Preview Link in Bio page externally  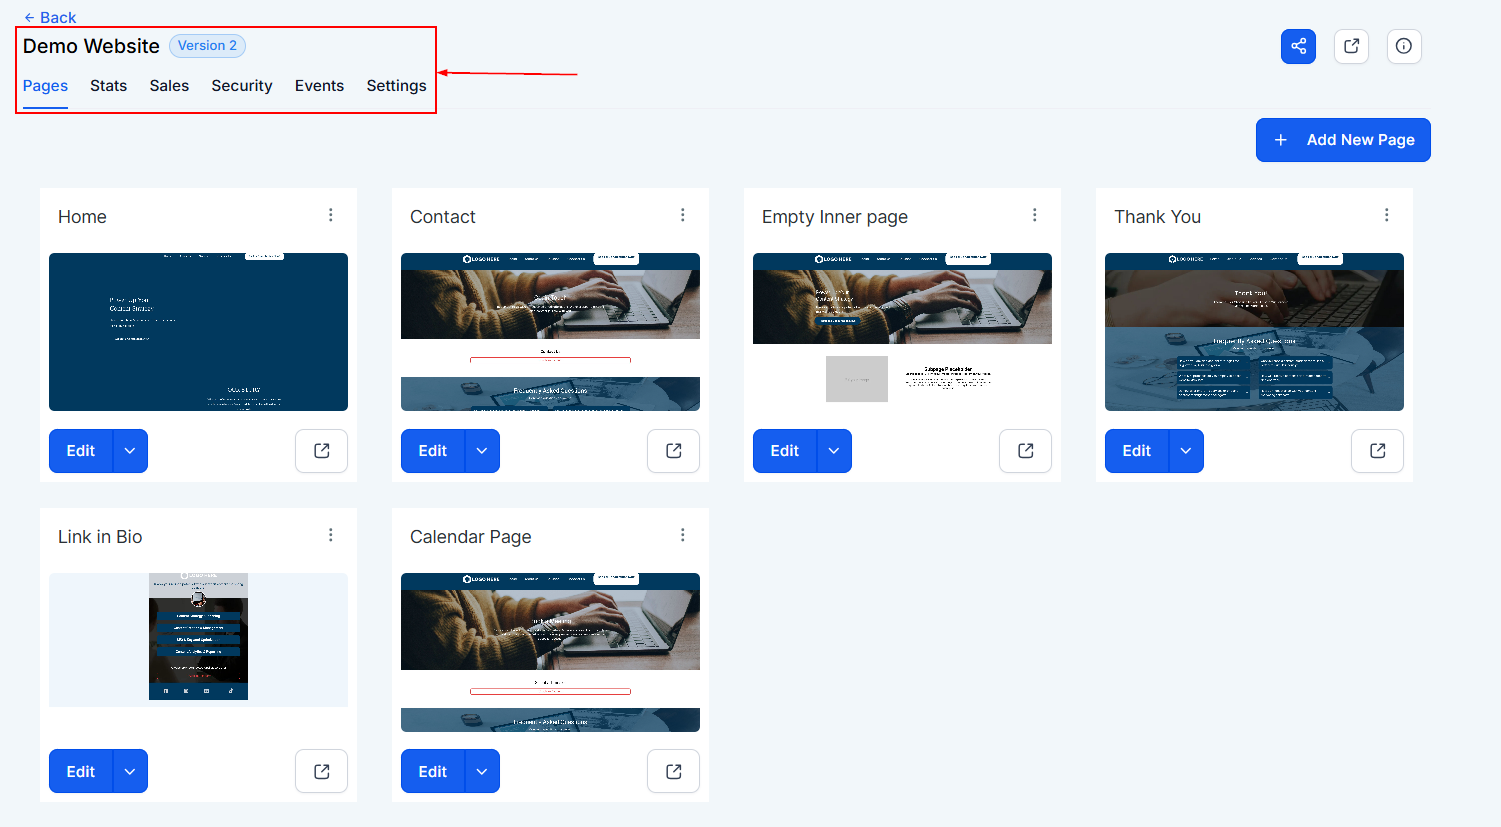pos(321,771)
